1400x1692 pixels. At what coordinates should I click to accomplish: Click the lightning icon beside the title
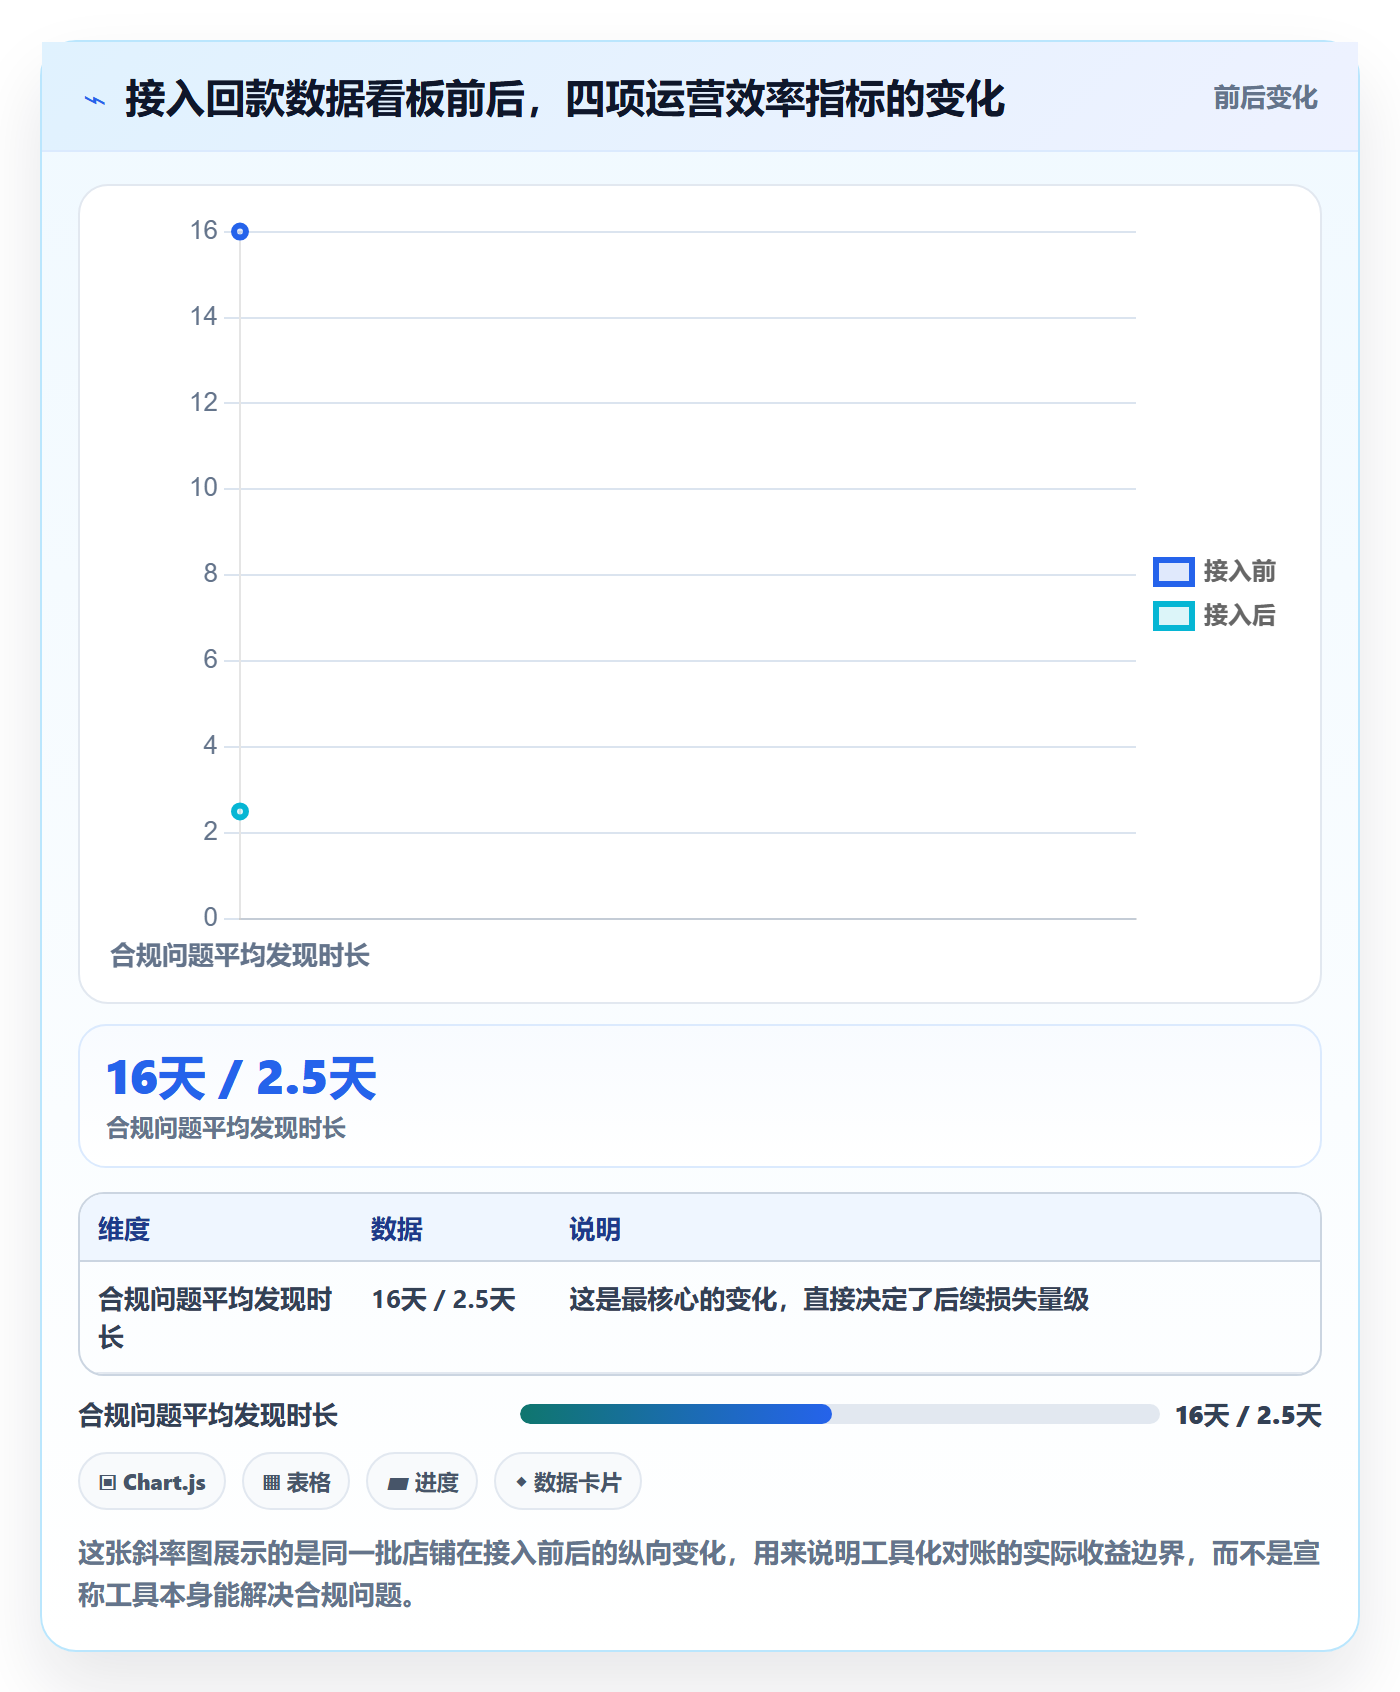click(x=95, y=100)
